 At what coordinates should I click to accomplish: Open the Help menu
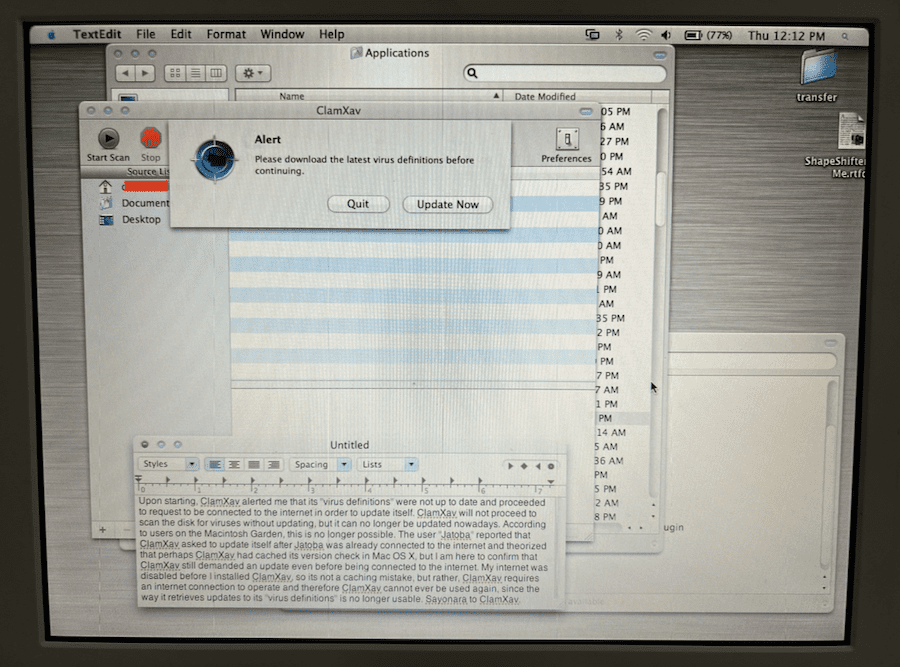[332, 34]
